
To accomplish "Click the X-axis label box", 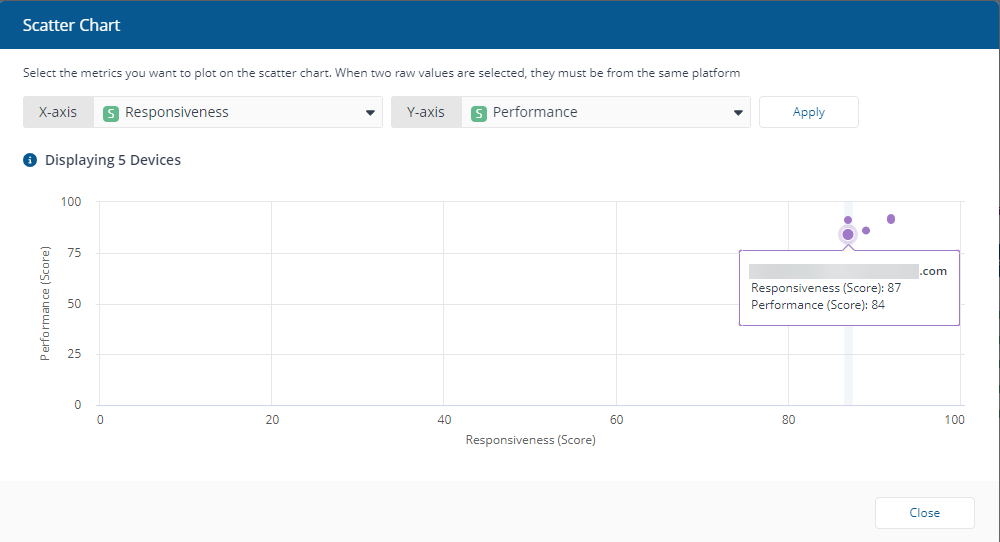I will point(58,112).
